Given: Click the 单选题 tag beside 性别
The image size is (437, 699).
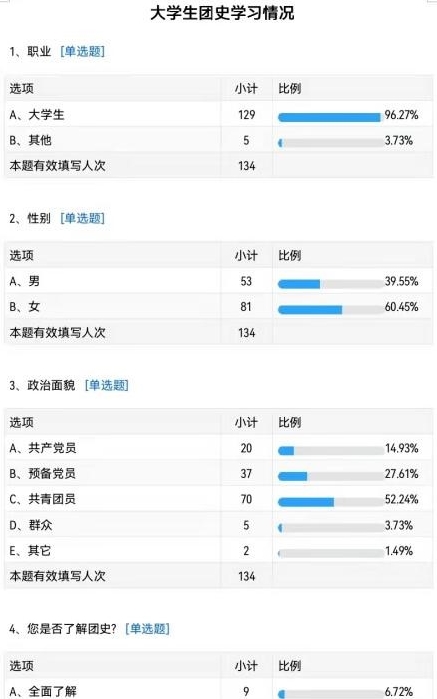Looking at the screenshot, I should (x=82, y=218).
